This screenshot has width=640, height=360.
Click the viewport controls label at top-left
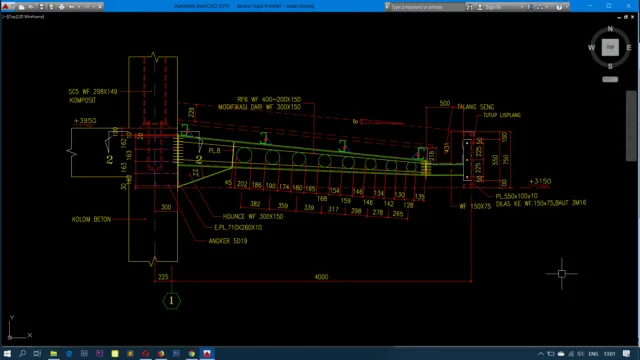click(x=23, y=17)
